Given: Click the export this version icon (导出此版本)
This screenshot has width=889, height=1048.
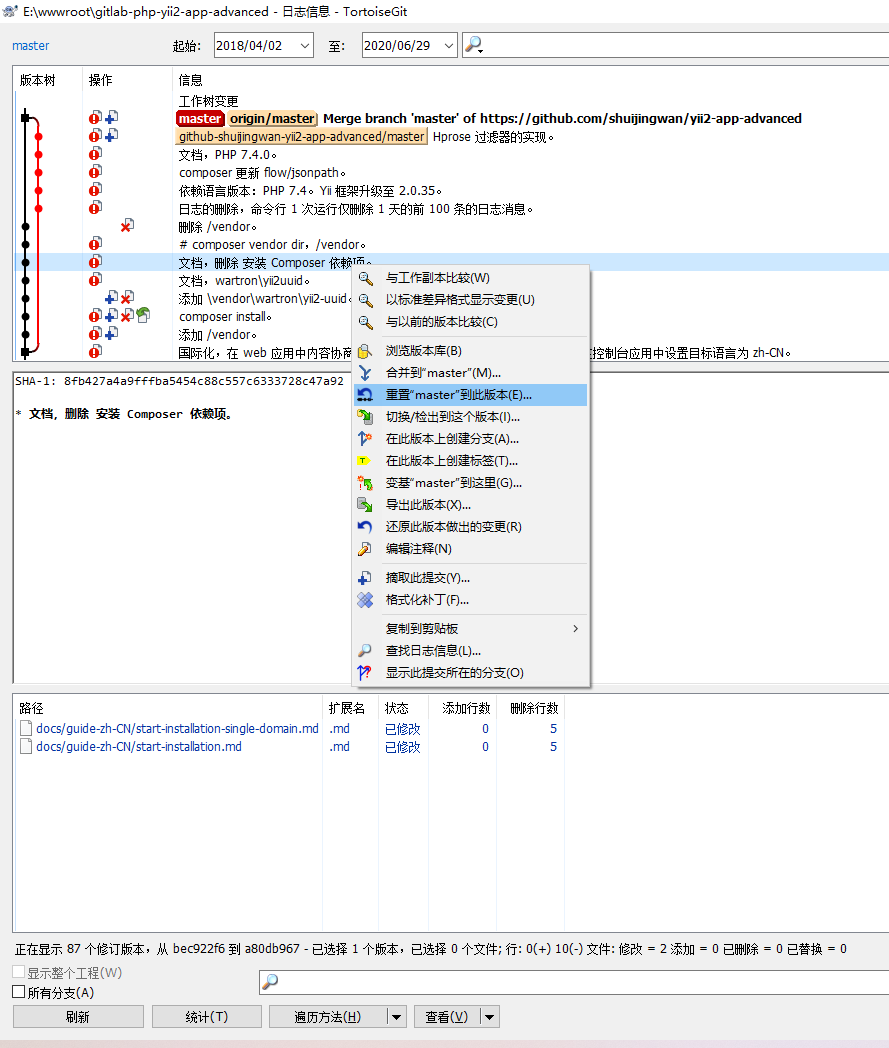Looking at the screenshot, I should point(365,505).
